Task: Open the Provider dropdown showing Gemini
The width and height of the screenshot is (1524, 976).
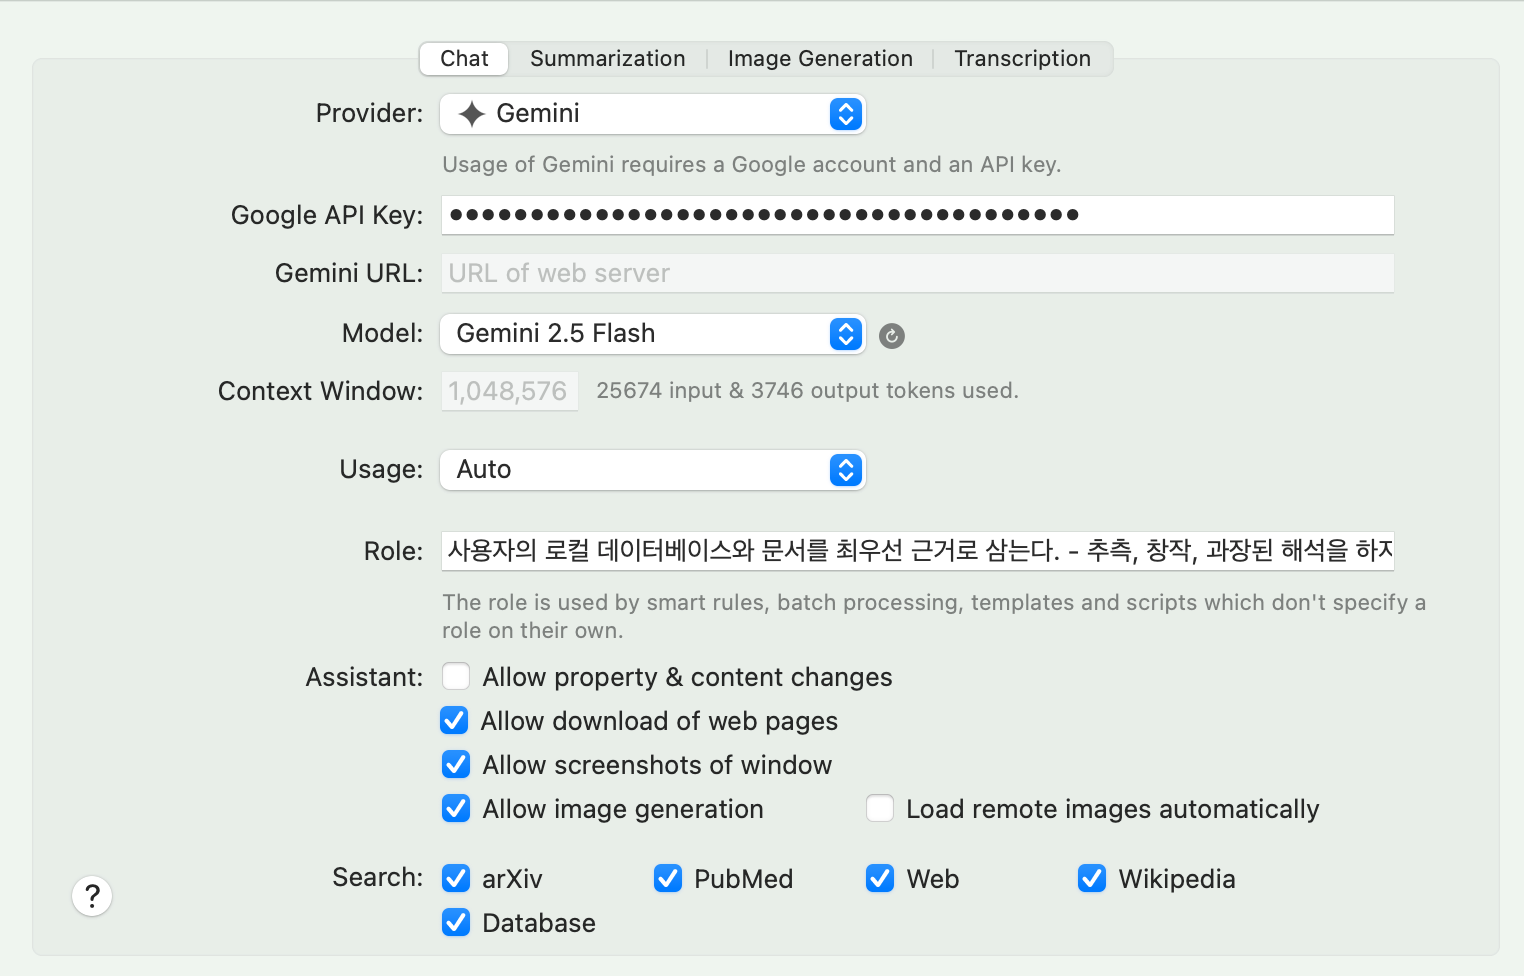Action: click(652, 114)
